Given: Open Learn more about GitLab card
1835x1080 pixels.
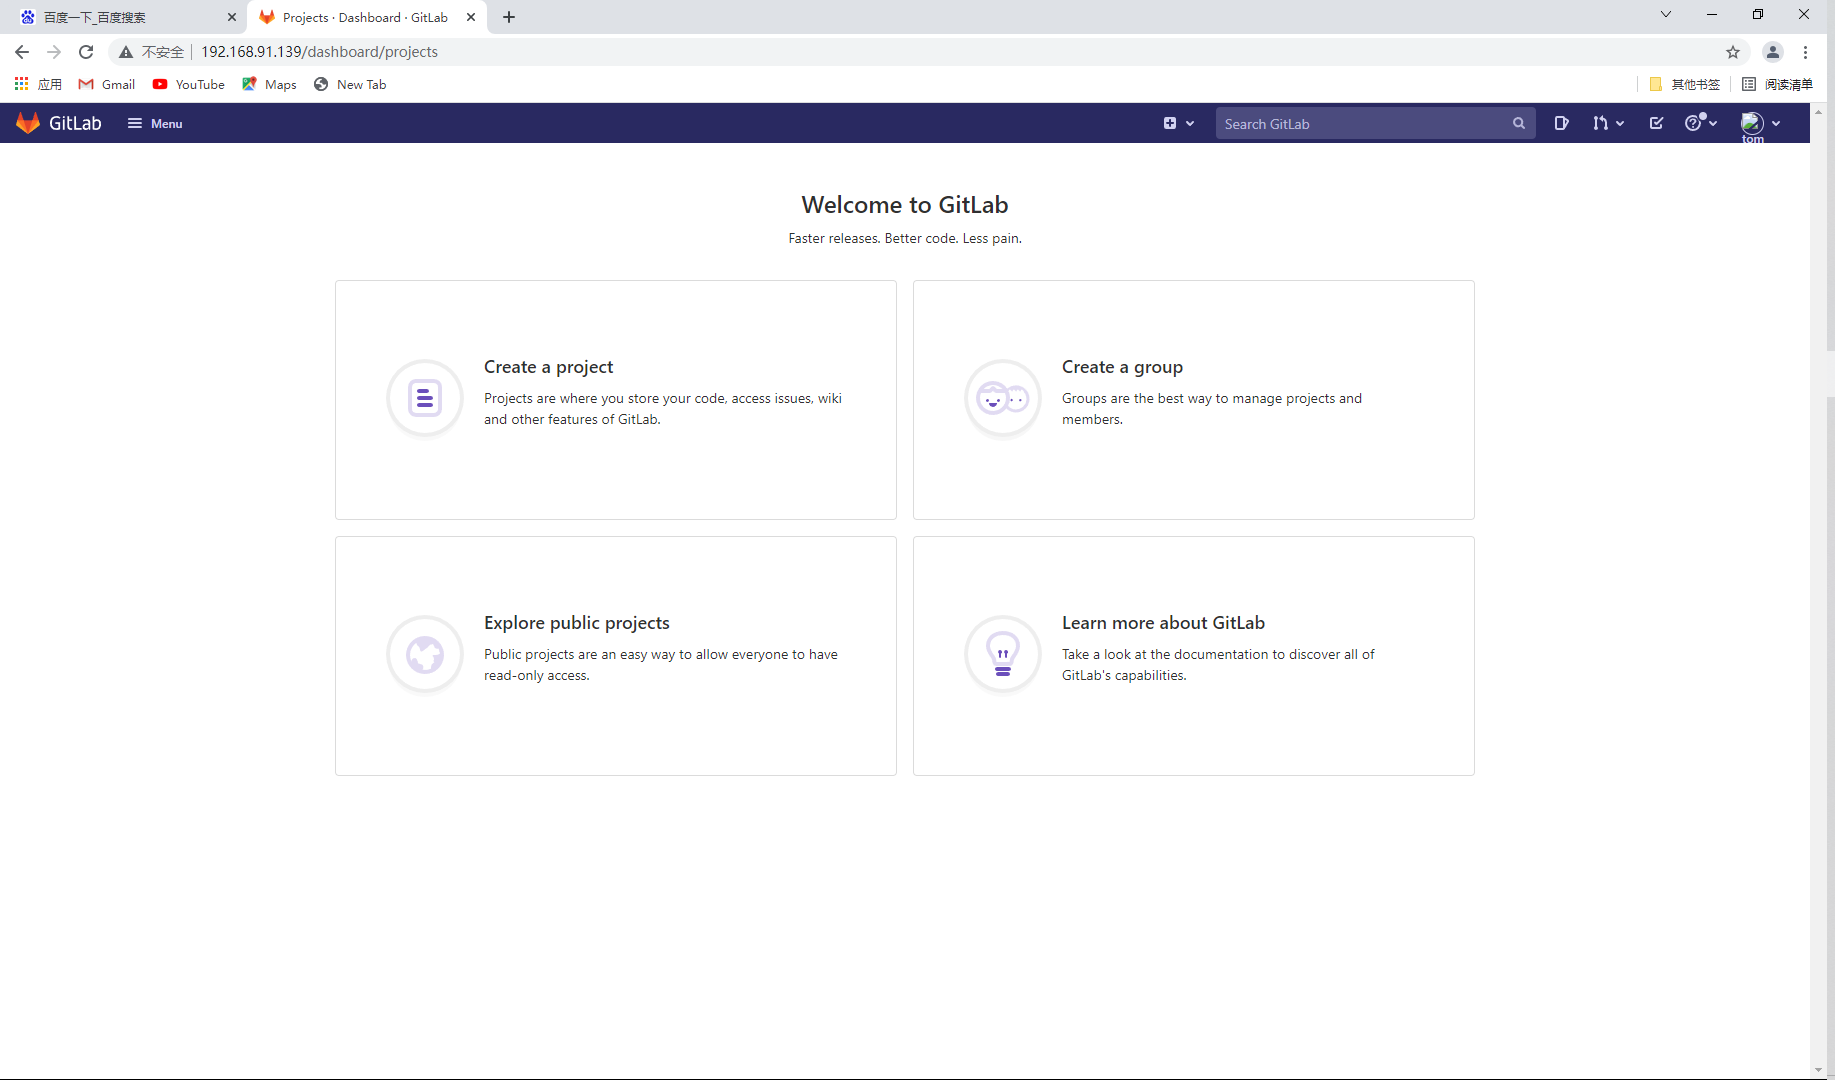Looking at the screenshot, I should (x=1194, y=656).
